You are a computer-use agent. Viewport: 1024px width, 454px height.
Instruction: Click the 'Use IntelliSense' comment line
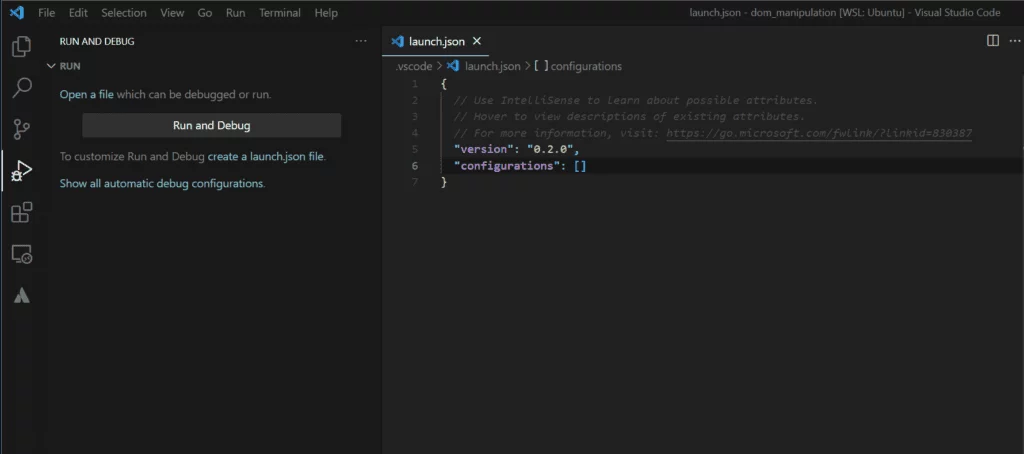click(x=636, y=101)
